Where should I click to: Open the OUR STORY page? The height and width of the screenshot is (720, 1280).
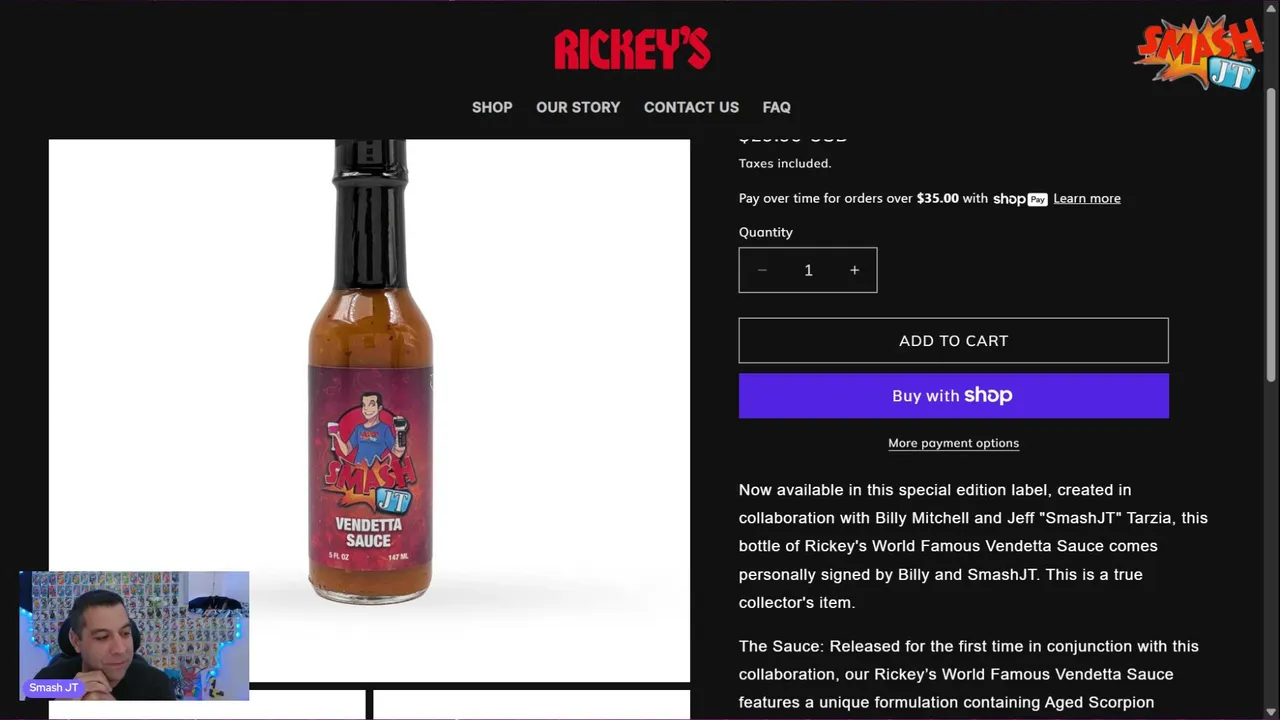point(578,107)
